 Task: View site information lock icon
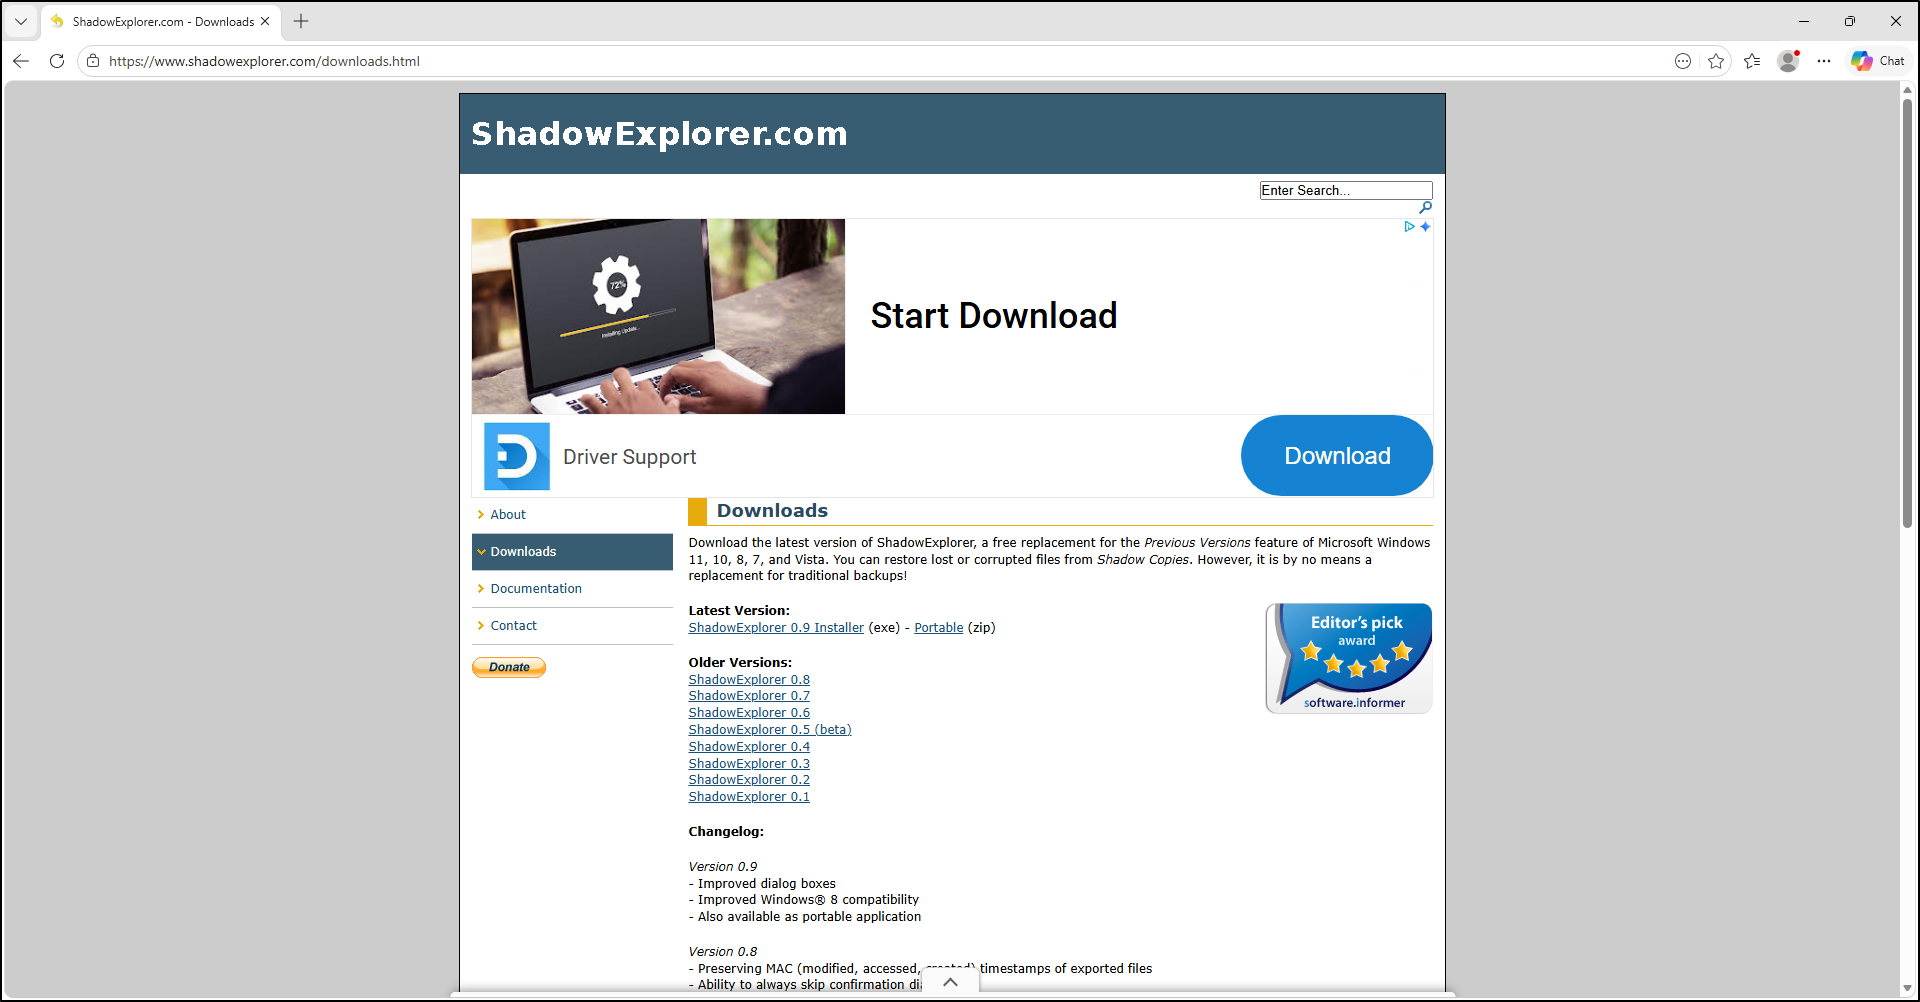coord(93,61)
